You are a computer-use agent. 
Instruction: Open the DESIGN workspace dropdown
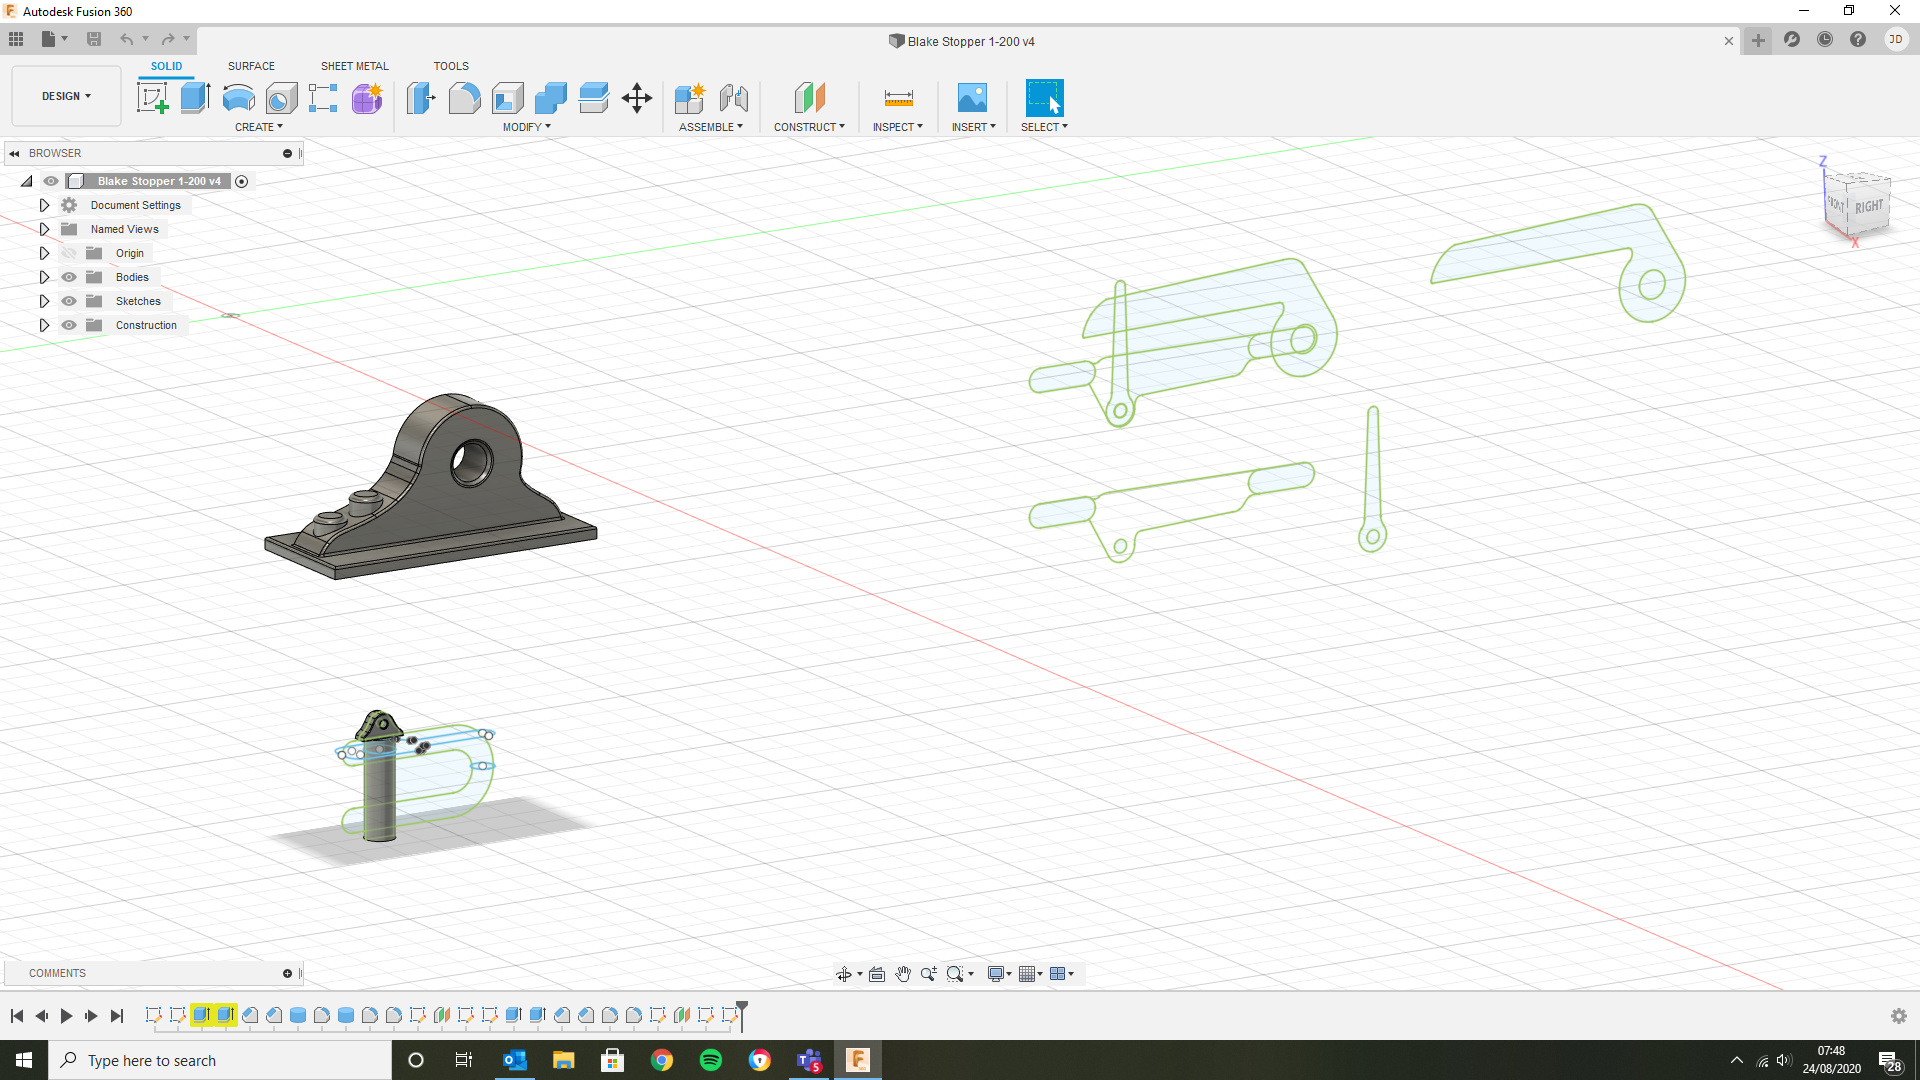click(x=66, y=96)
